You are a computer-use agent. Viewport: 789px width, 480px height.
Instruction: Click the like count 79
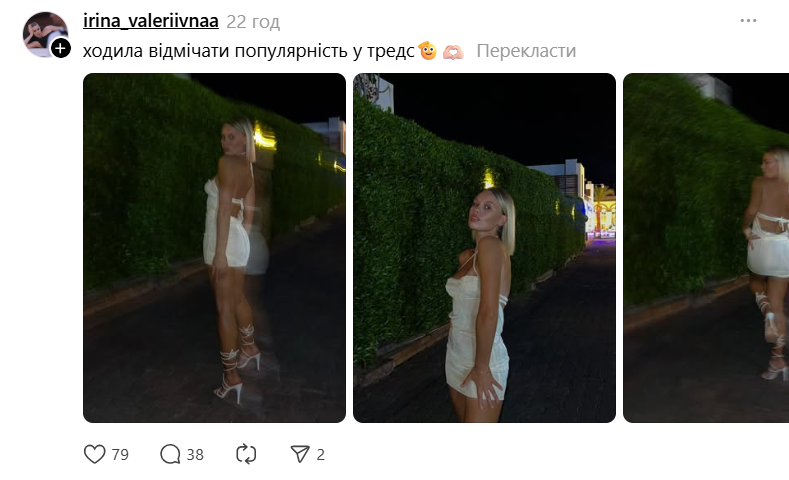(x=120, y=455)
